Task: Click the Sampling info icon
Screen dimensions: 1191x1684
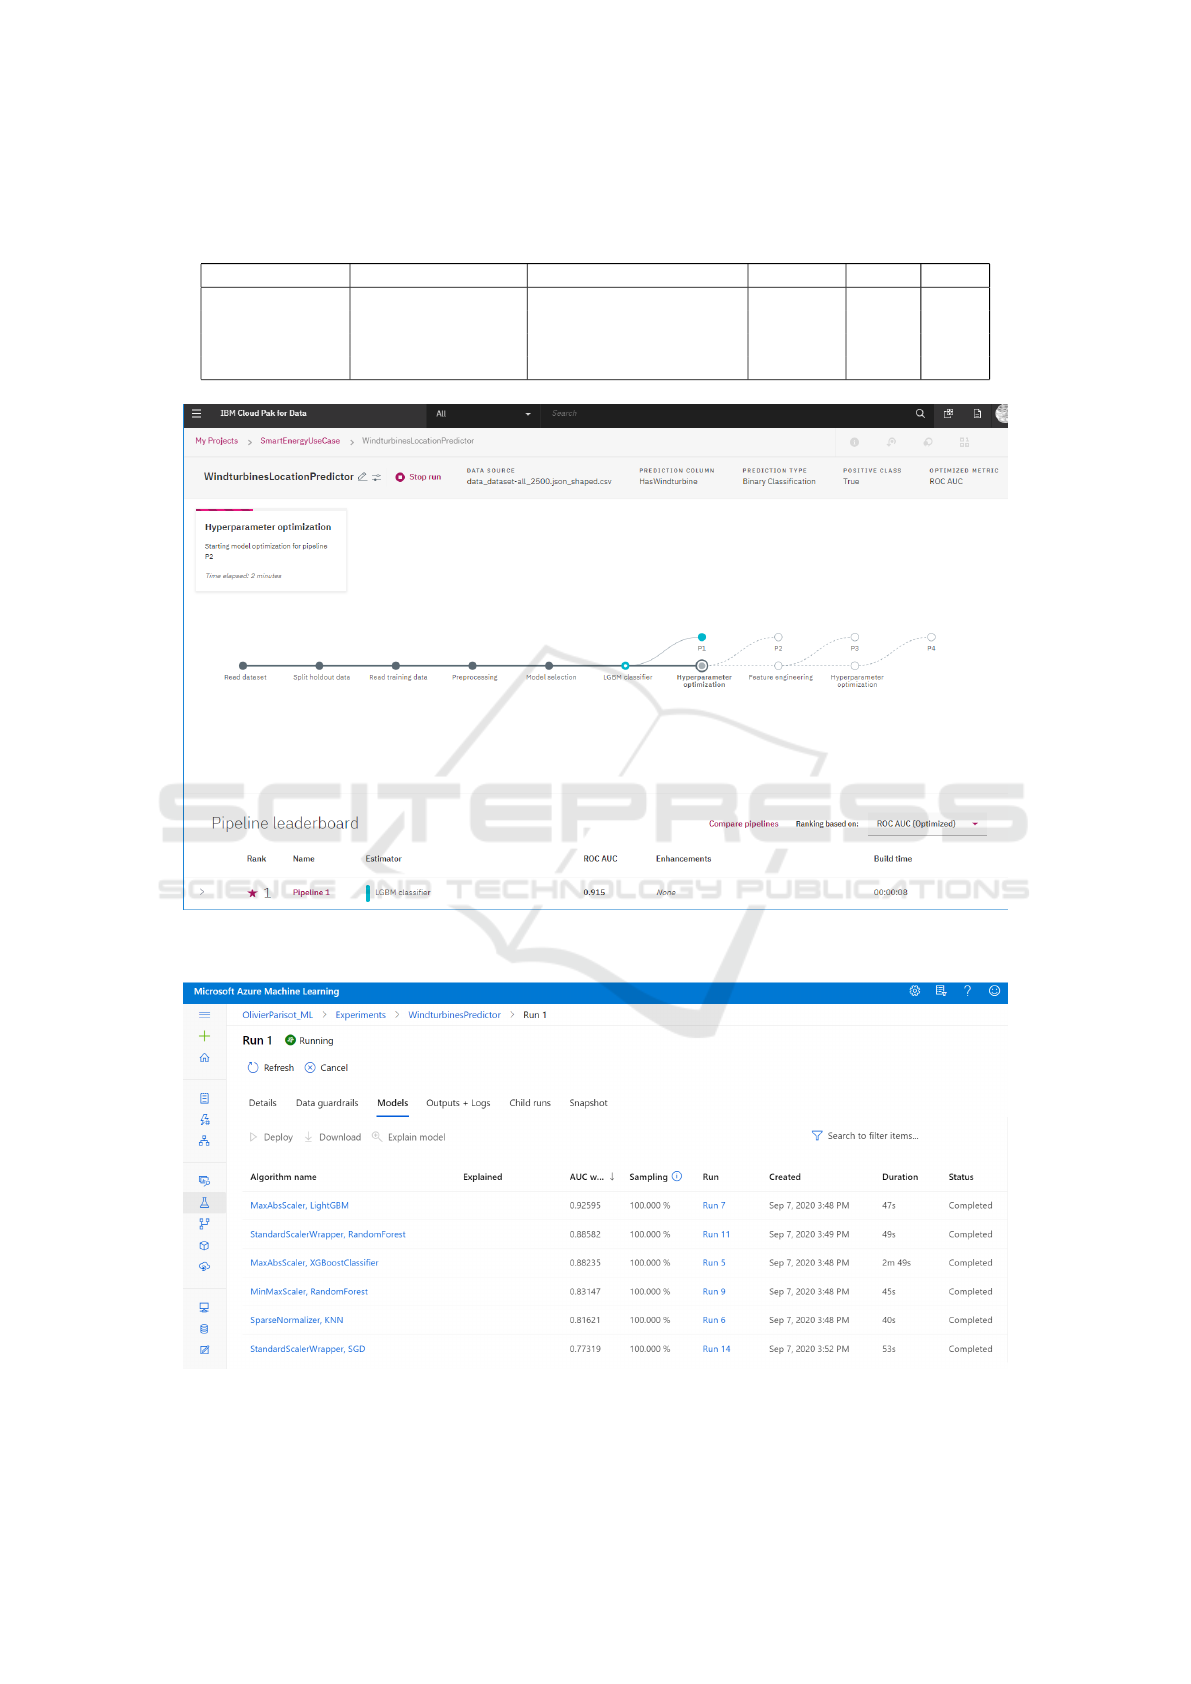Action: click(x=677, y=1176)
